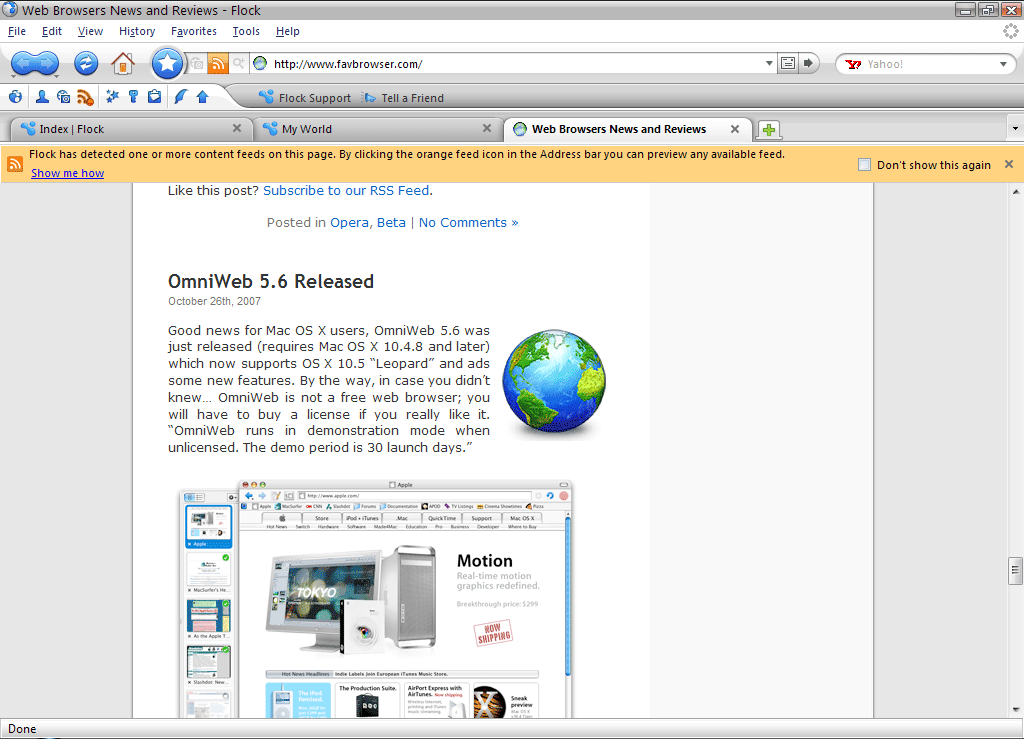Viewport: 1024px width, 739px height.
Task: Open the Favorites menu
Action: [193, 31]
